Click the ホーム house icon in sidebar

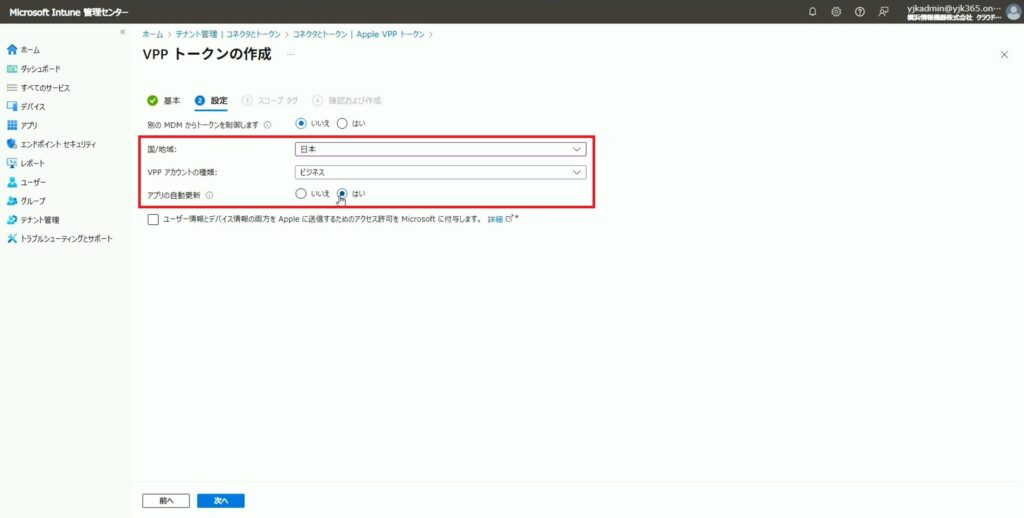[12, 50]
